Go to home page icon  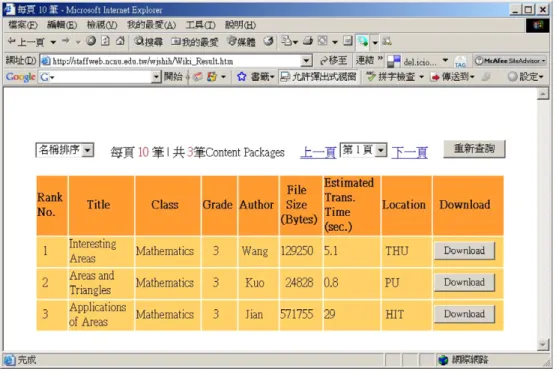point(120,41)
